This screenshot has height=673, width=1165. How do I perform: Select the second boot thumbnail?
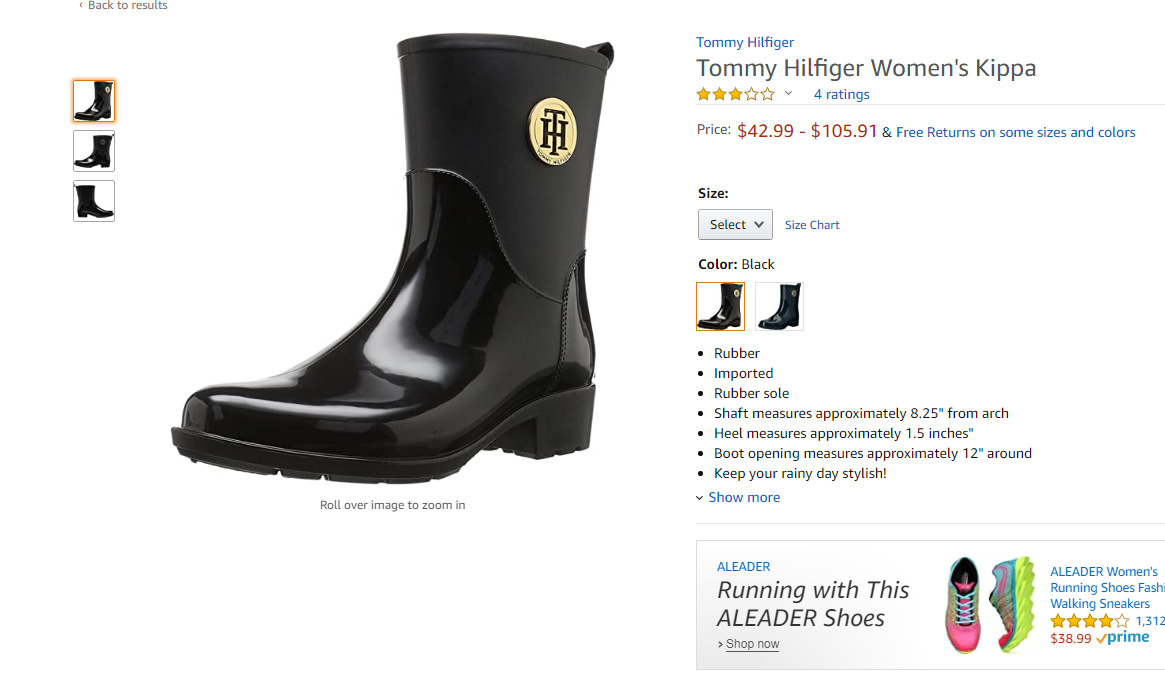tap(94, 151)
